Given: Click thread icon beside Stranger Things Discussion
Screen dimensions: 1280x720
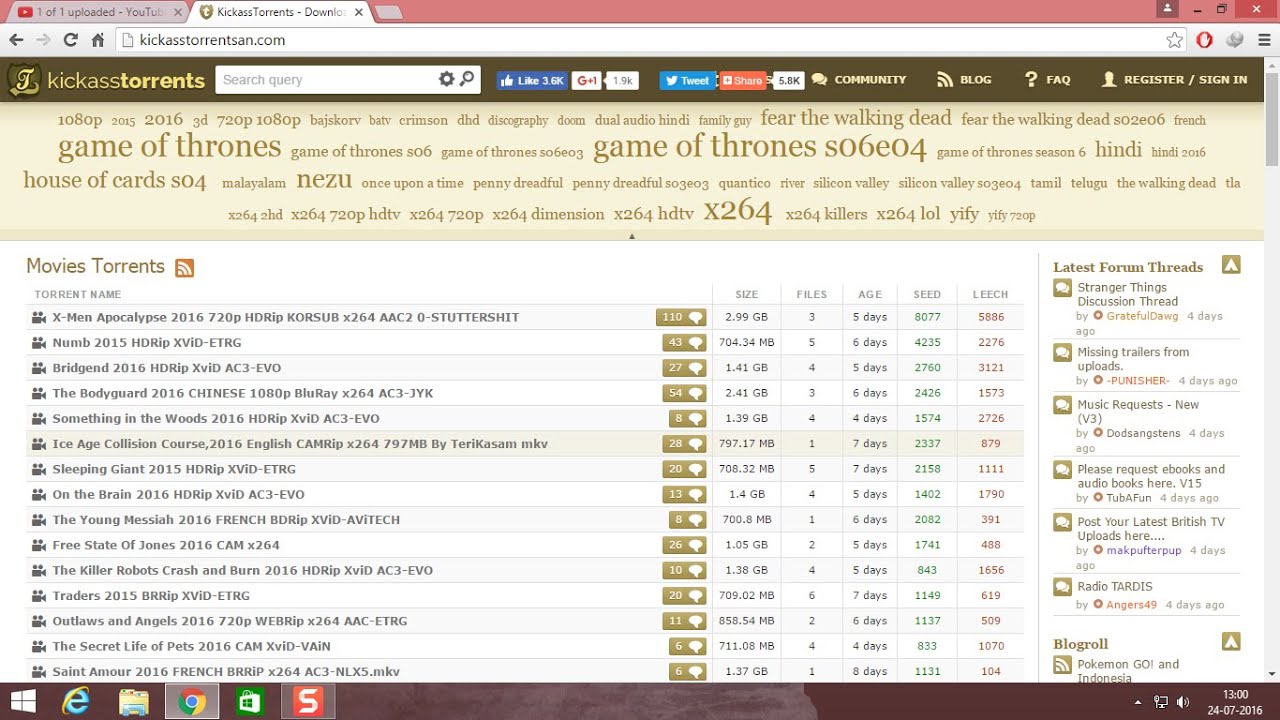Looking at the screenshot, I should [x=1062, y=288].
